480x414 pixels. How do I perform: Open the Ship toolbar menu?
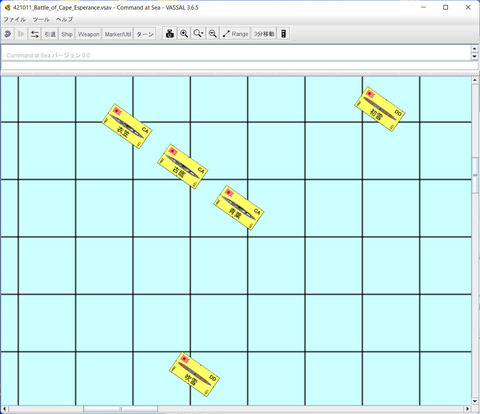tap(67, 34)
